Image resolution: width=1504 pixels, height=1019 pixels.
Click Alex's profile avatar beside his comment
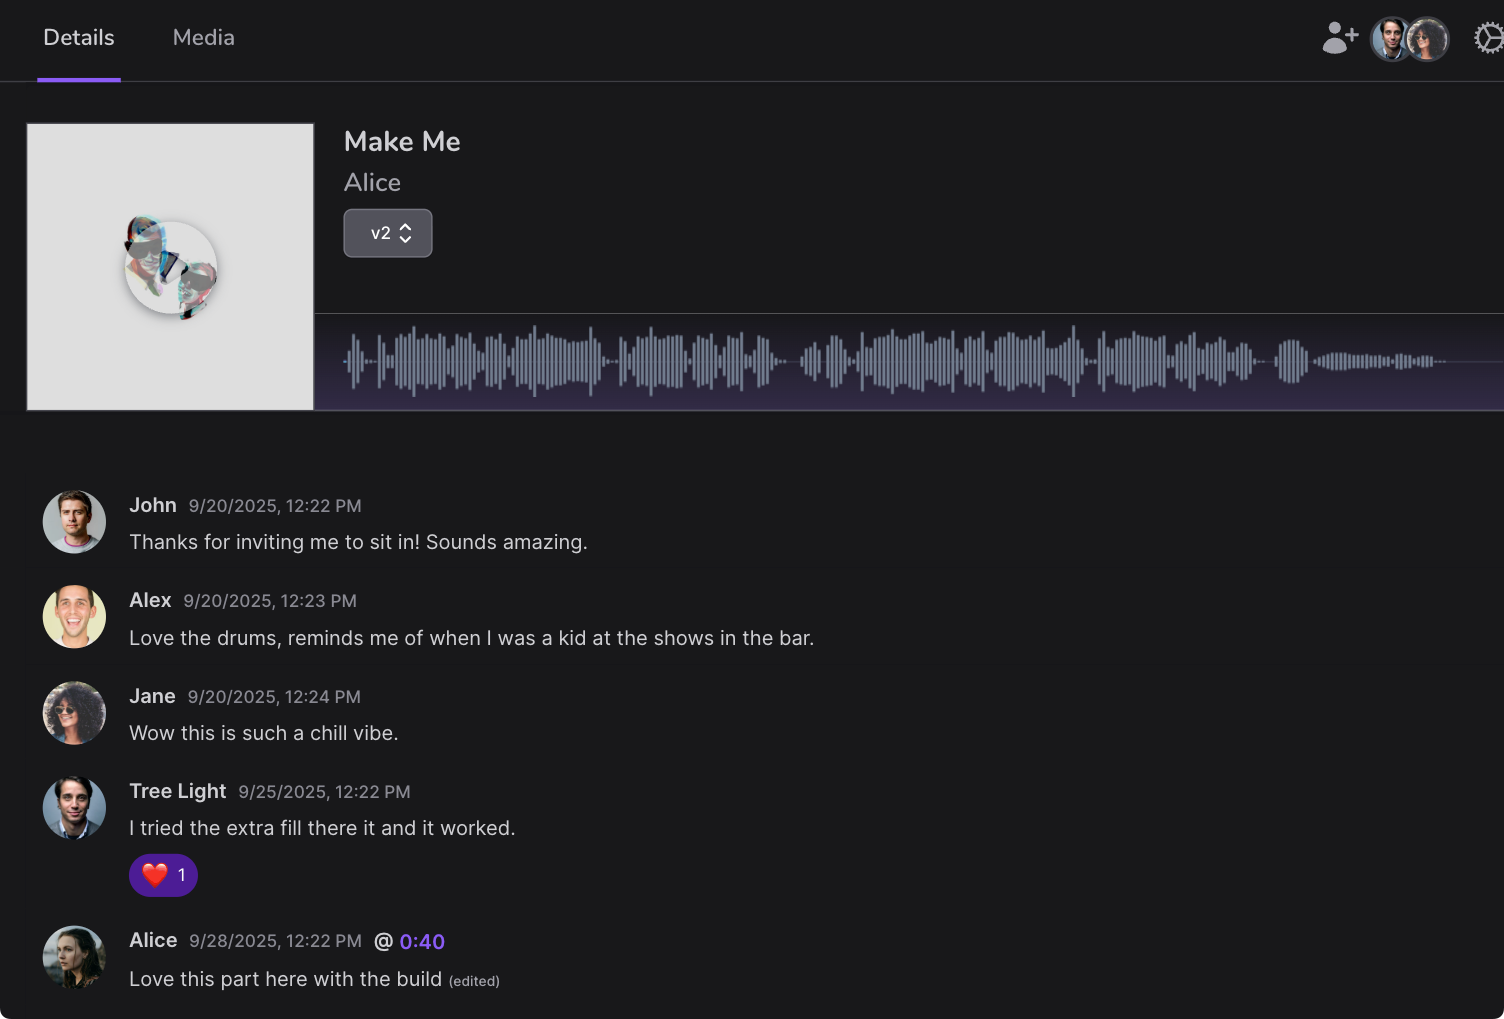74,616
